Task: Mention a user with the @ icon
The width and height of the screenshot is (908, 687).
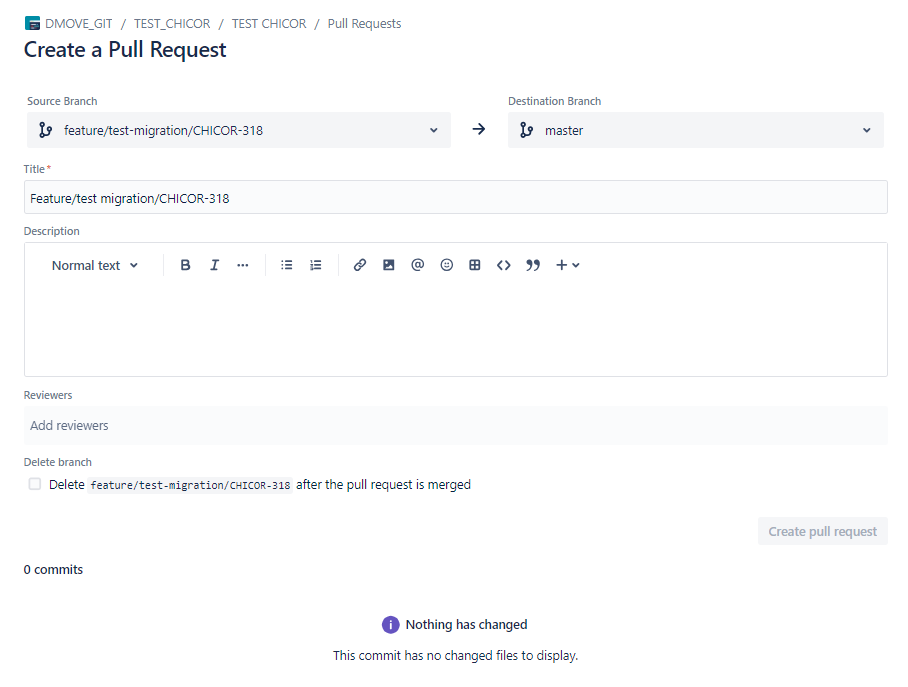Action: coord(418,265)
